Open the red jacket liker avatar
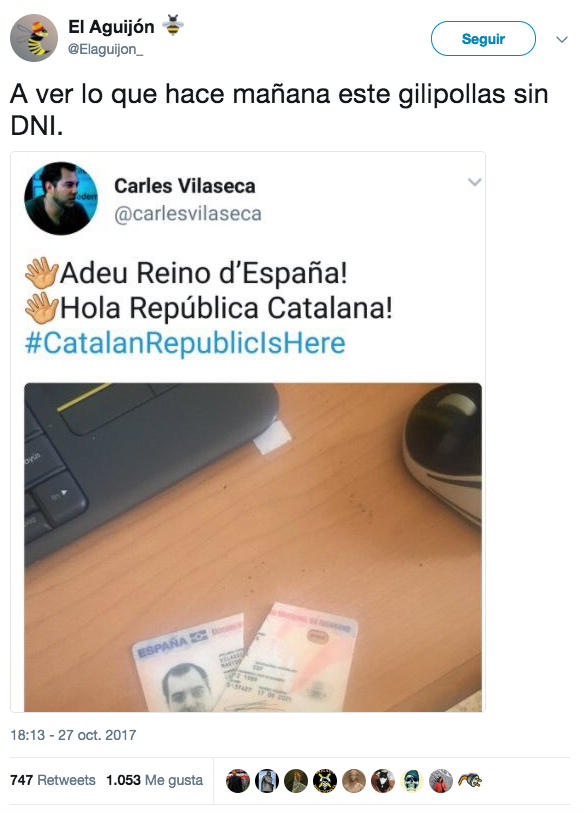 441,781
